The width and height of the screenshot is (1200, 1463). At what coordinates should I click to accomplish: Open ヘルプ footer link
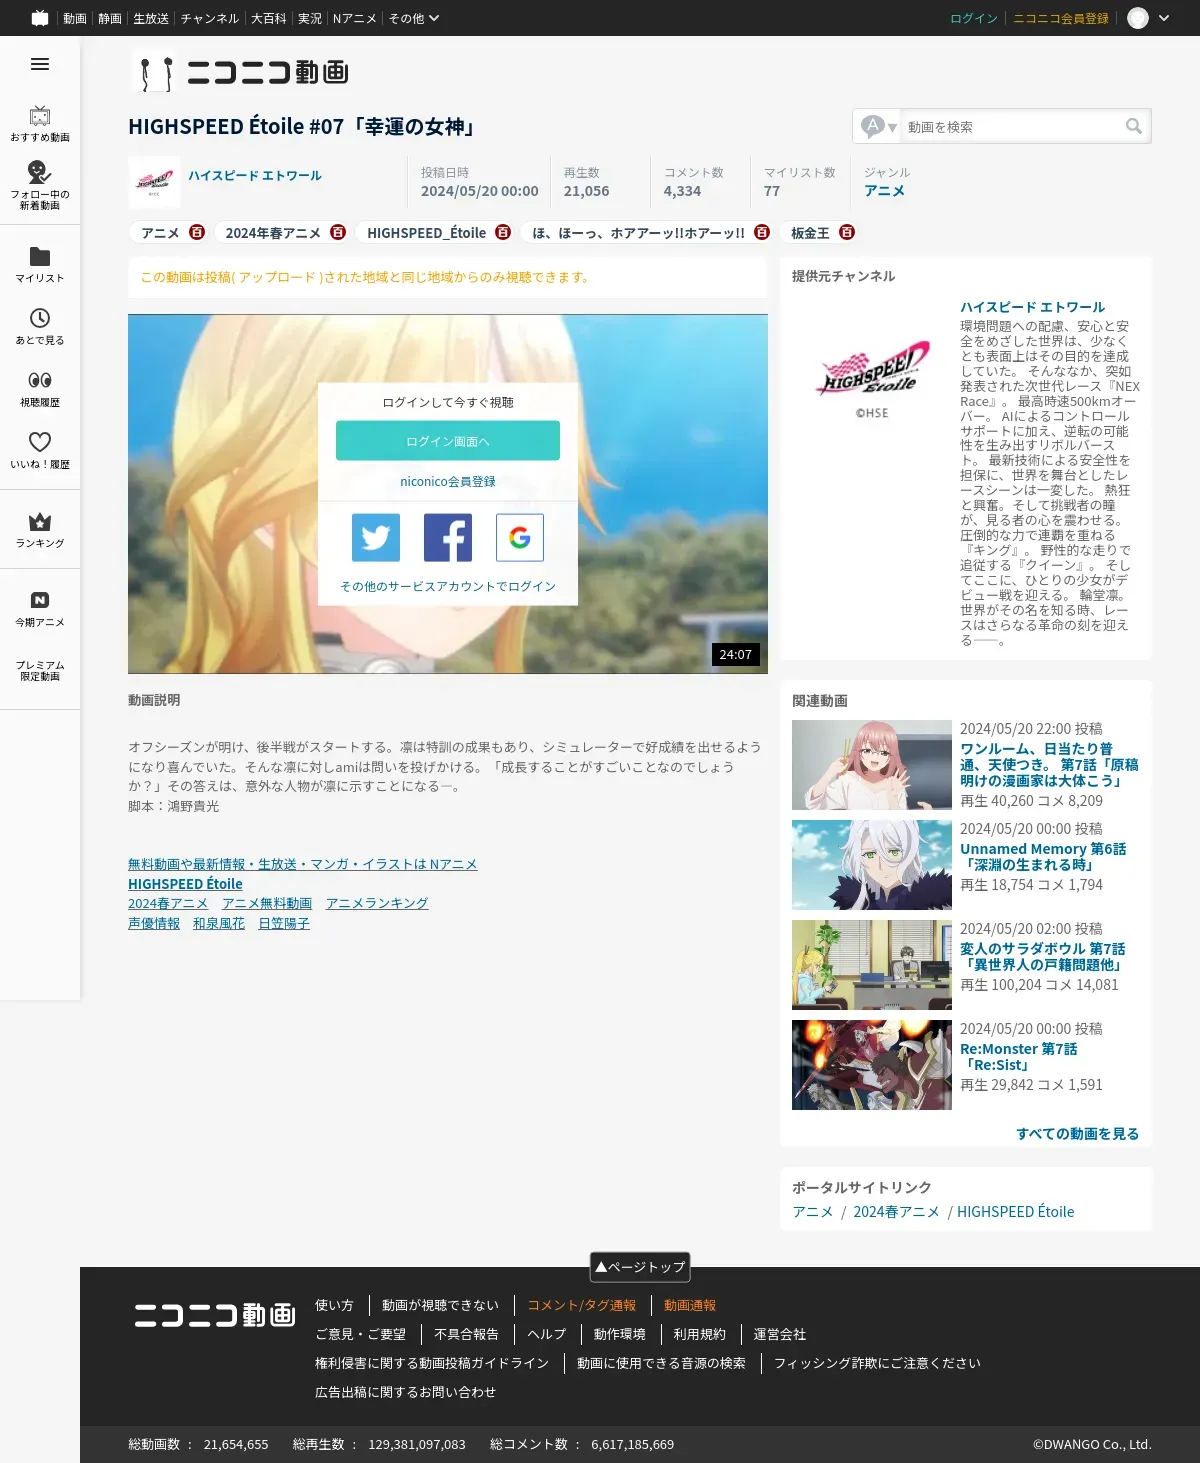click(x=546, y=1334)
